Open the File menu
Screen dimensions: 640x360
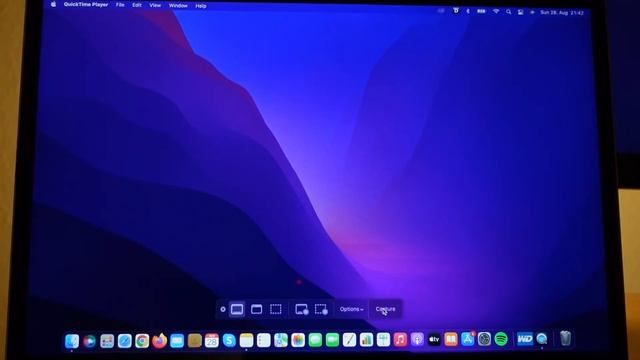pos(120,5)
